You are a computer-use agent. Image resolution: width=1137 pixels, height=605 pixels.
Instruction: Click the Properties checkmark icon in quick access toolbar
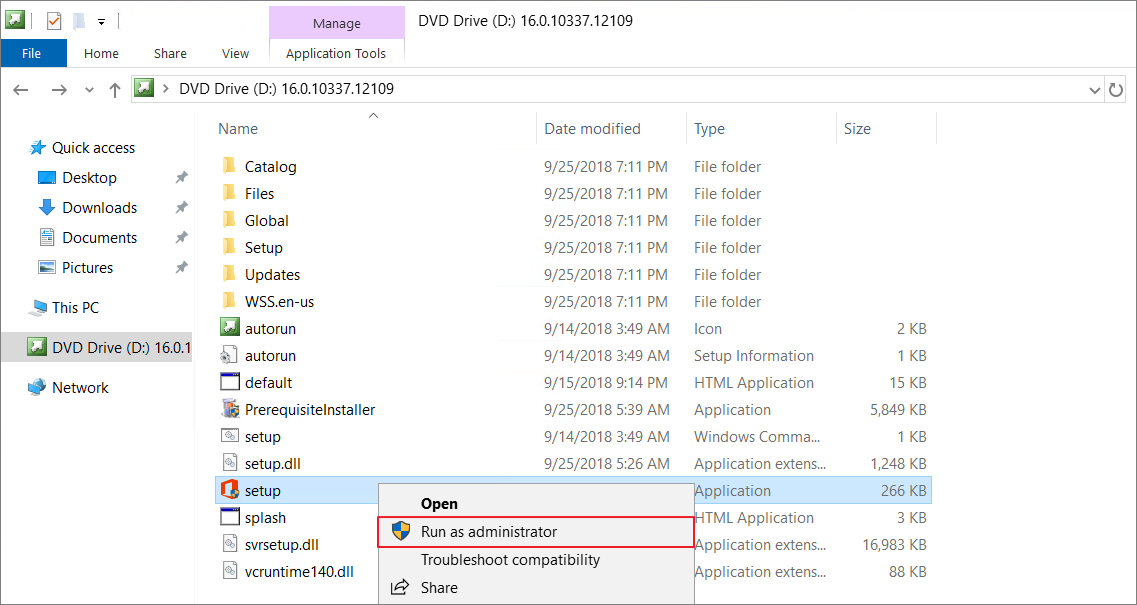pos(54,21)
